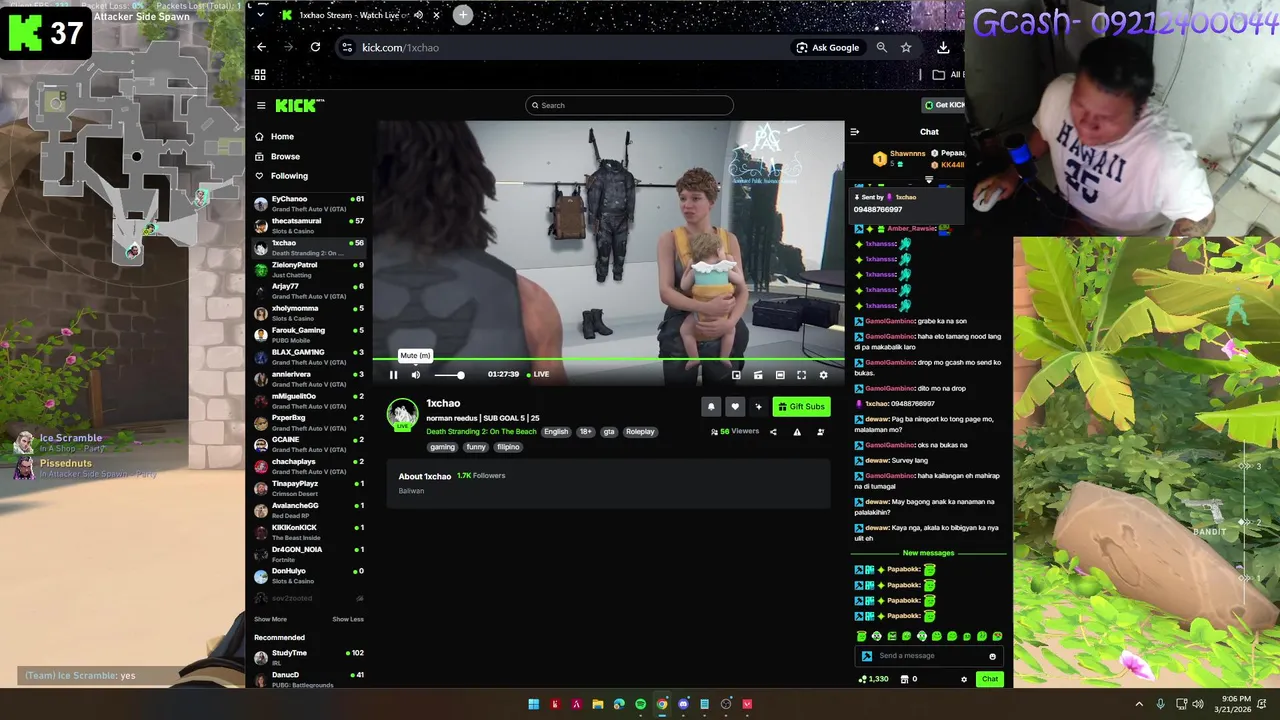This screenshot has width=1280, height=720.
Task: Click the sparkle button beside Gift Subs
Action: click(758, 406)
